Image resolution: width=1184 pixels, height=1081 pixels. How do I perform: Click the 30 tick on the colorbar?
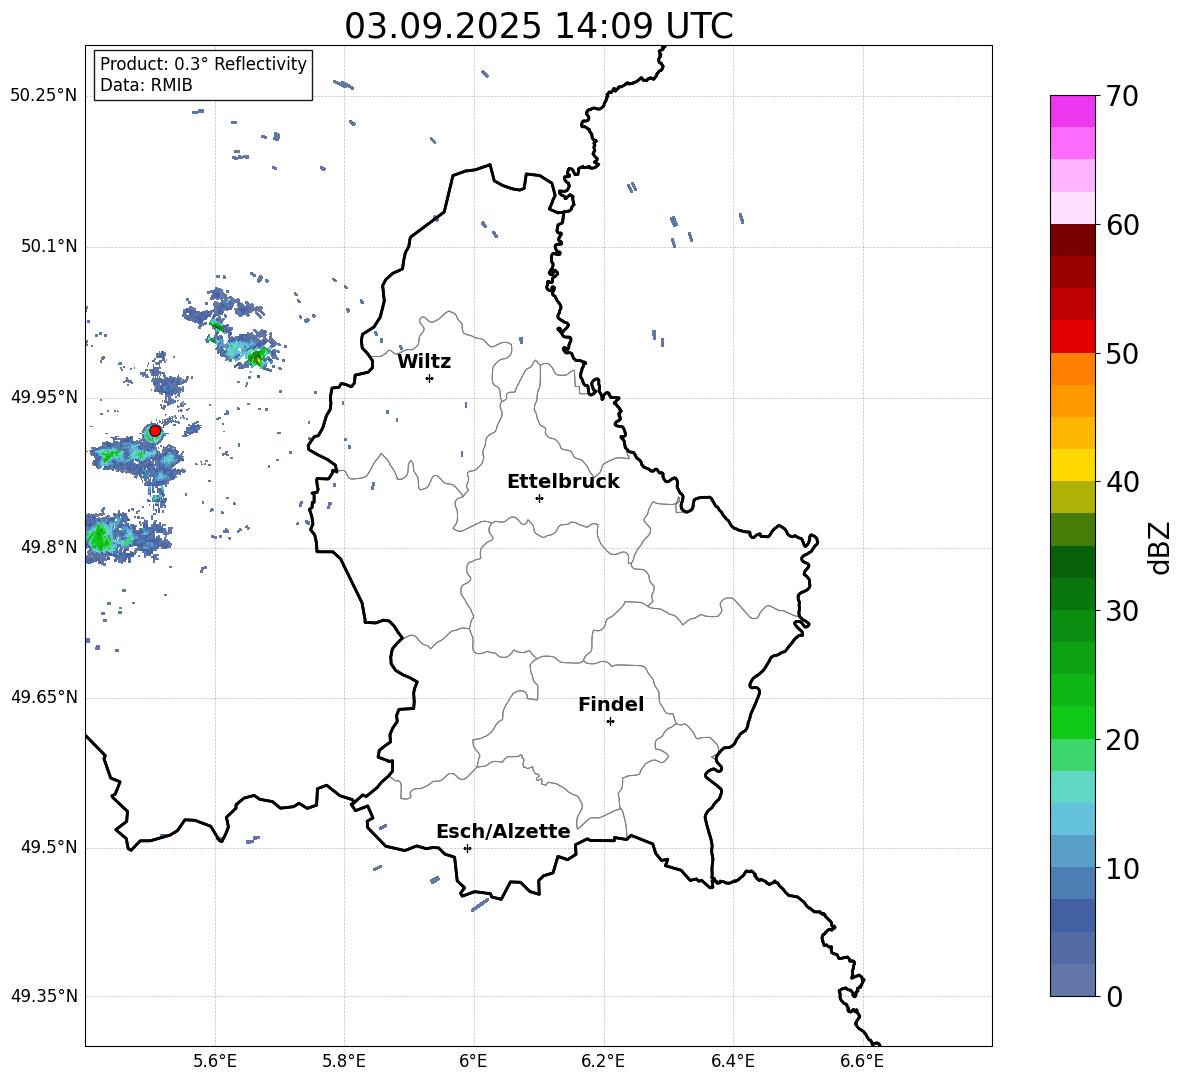tap(1122, 611)
